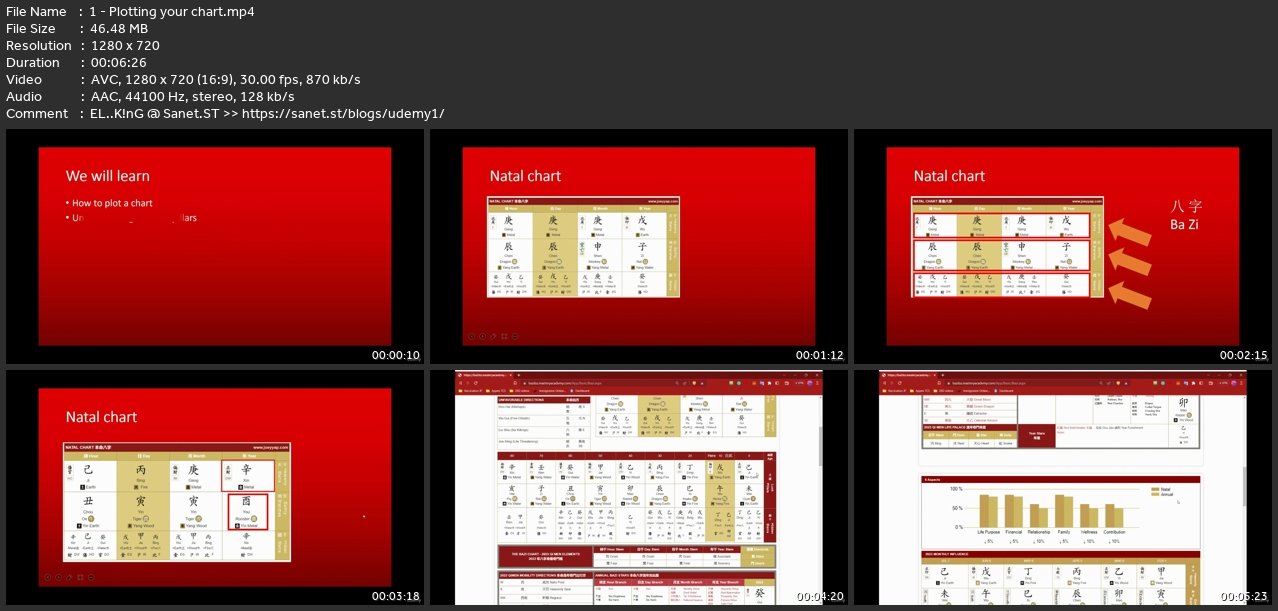Open the thumbnail at 00:02:15
The image size is (1278, 611).
tap(1063, 247)
